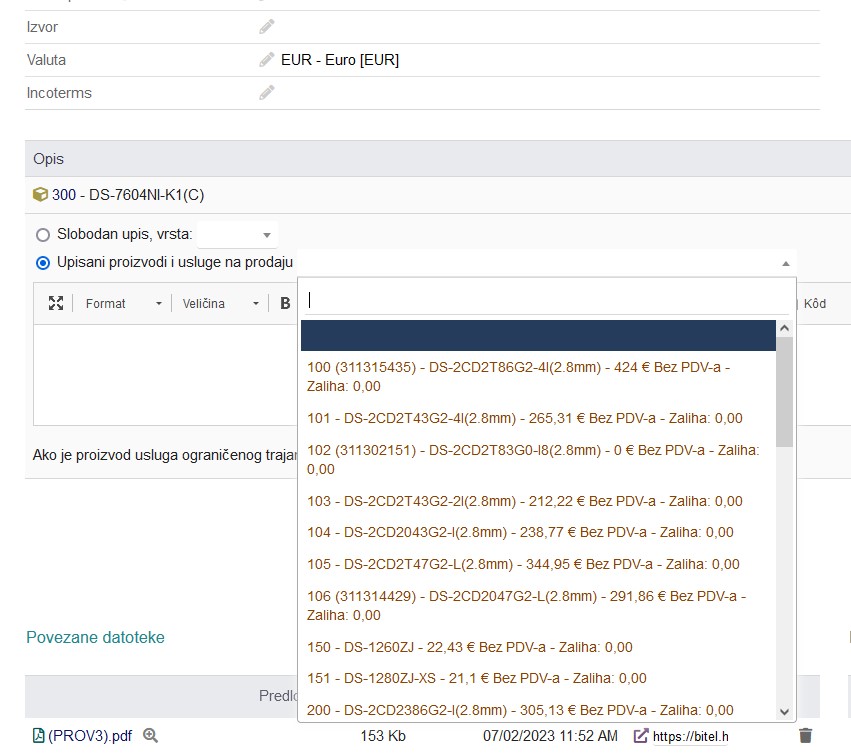Choose product 100 (311315435) DS-2CD2T86G2-4I
This screenshot has height=754, width=851.
(x=538, y=377)
